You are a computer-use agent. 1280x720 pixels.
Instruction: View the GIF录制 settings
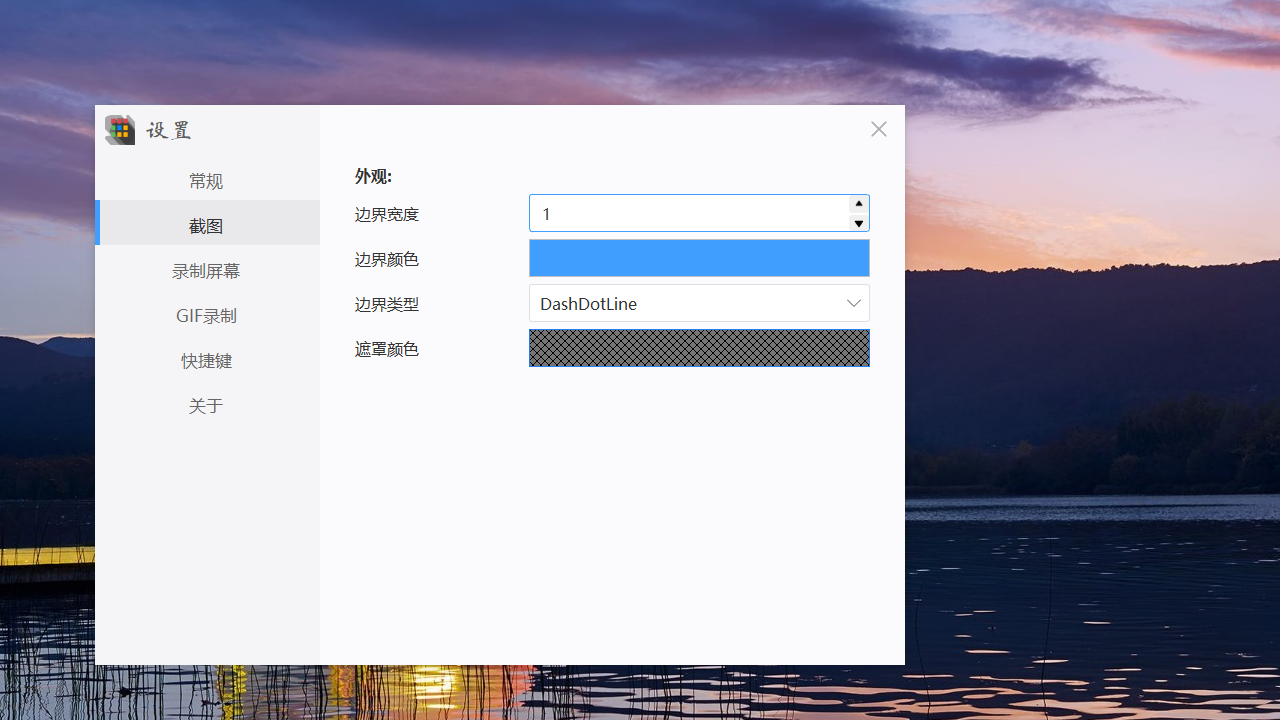[x=206, y=315]
